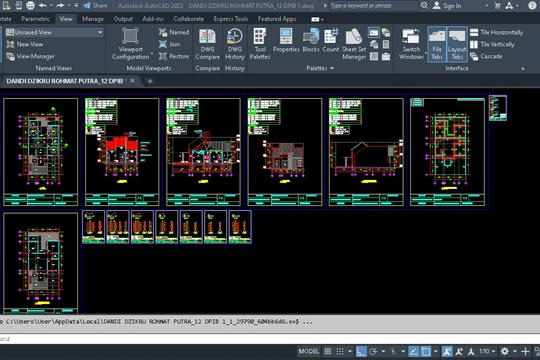Screen dimensions: 540x360
Task: Expand the Palettes panel arrow
Action: click(332, 68)
